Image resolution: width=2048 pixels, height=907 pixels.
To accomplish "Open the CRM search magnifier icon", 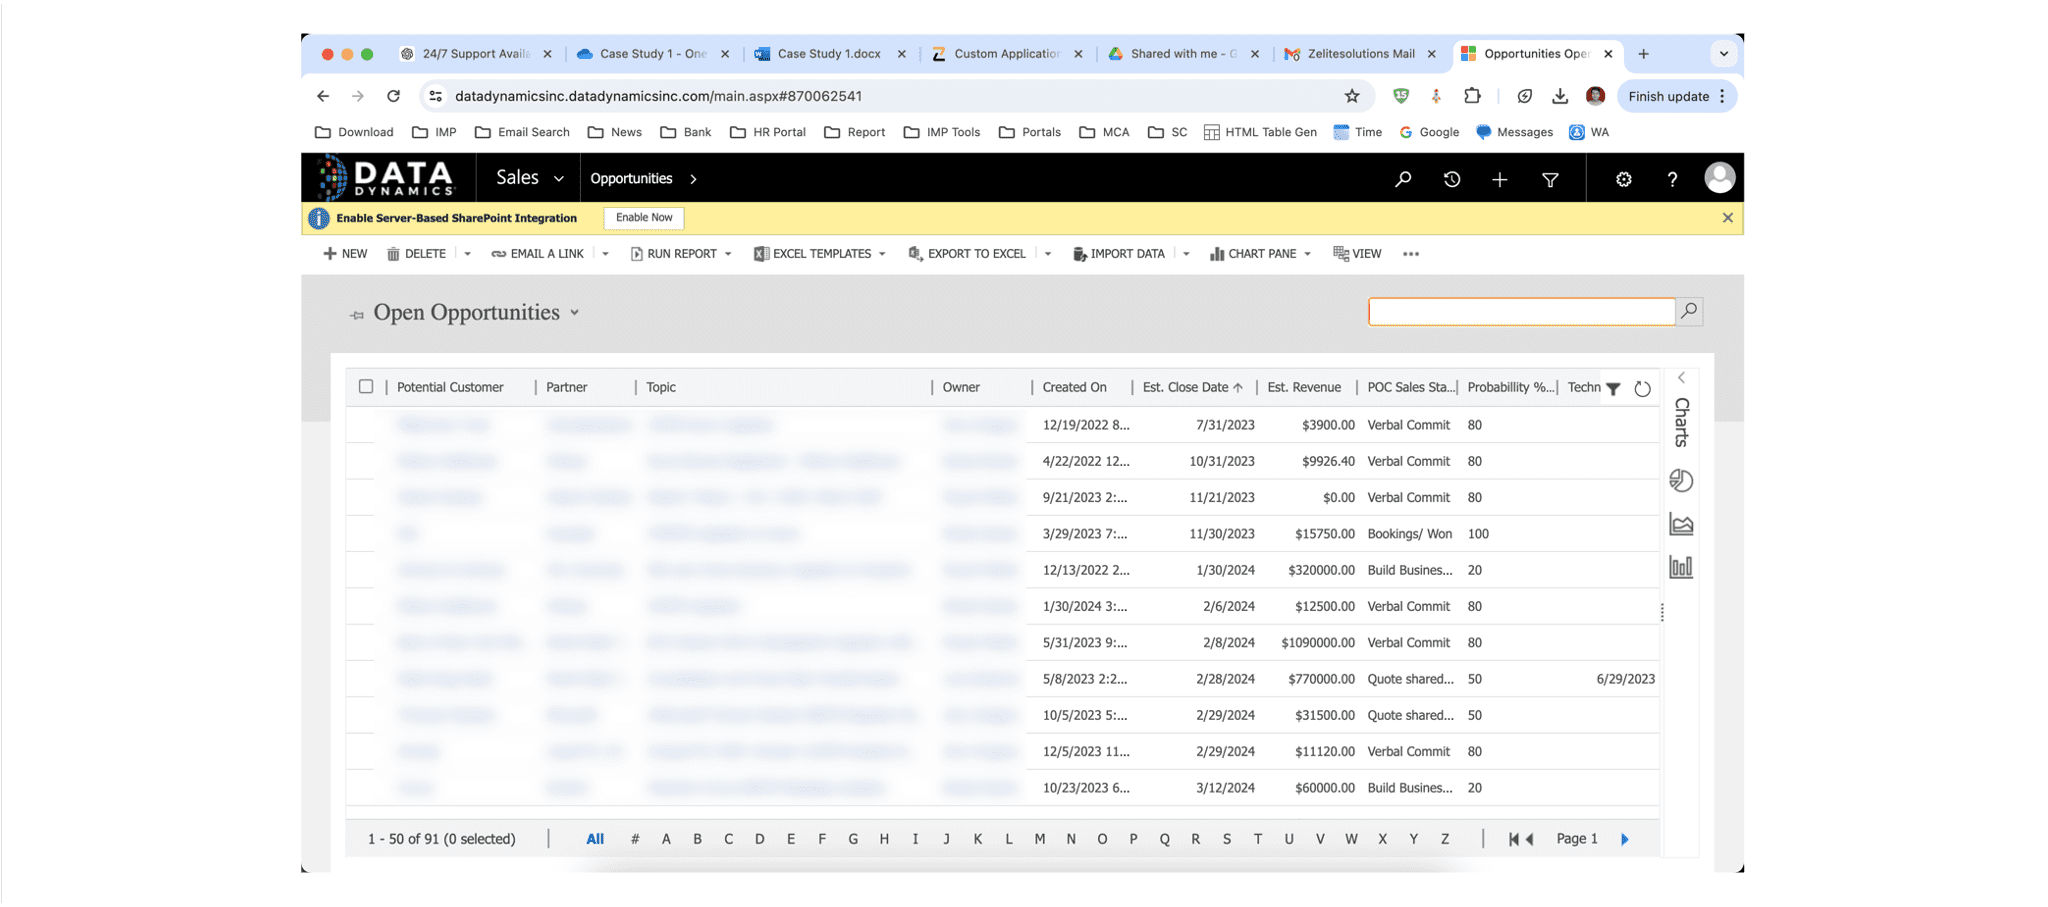I will click(x=1403, y=179).
